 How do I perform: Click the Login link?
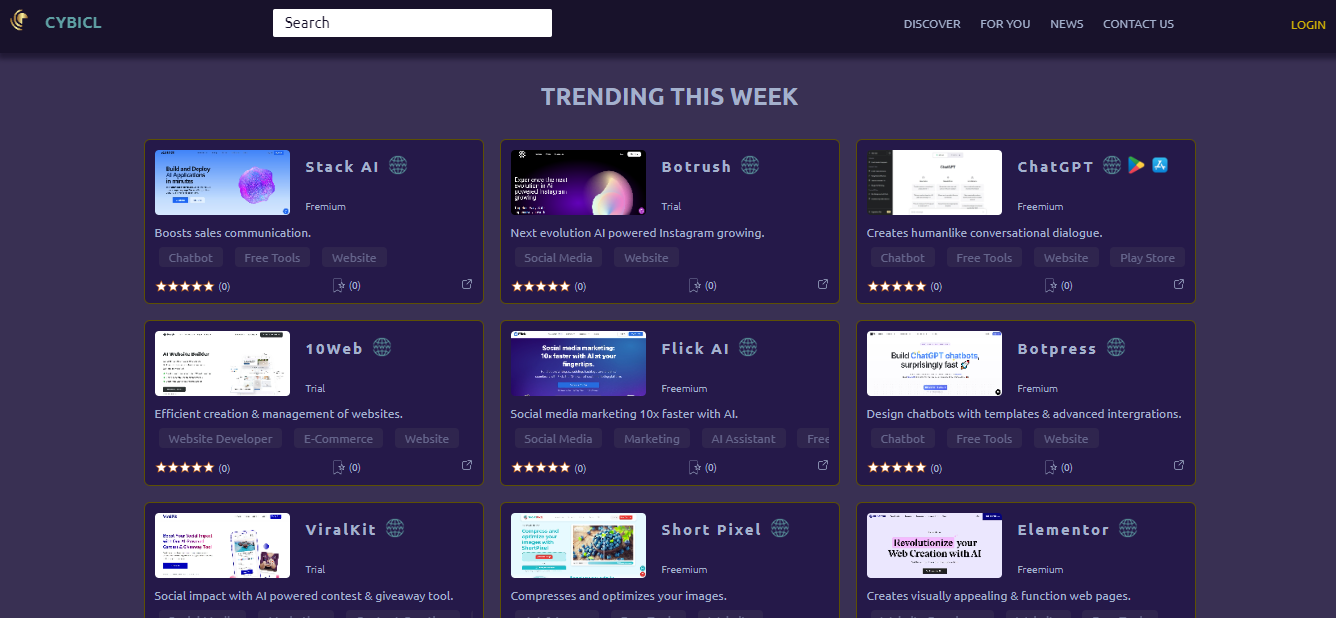point(1308,25)
